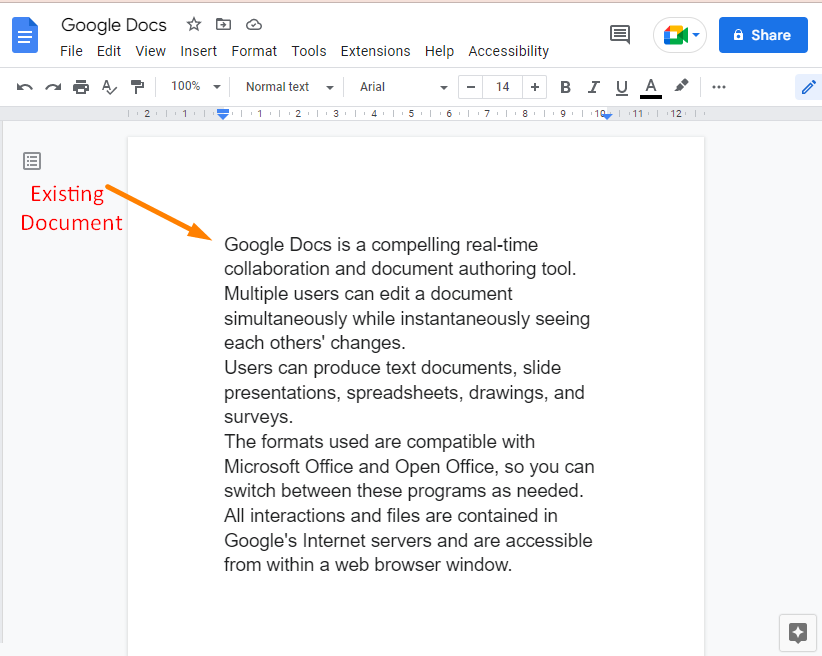Toggle italic formatting
Viewport: 822px width, 656px height.
593,87
